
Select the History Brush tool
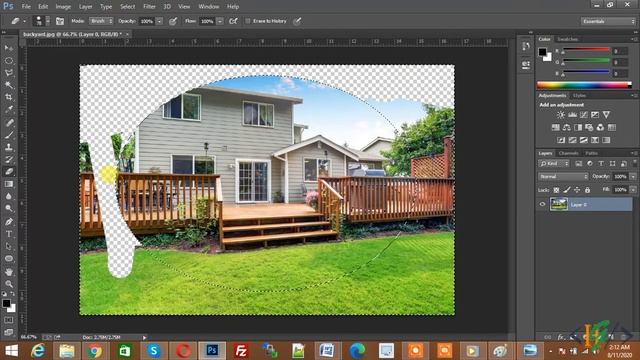coord(9,159)
